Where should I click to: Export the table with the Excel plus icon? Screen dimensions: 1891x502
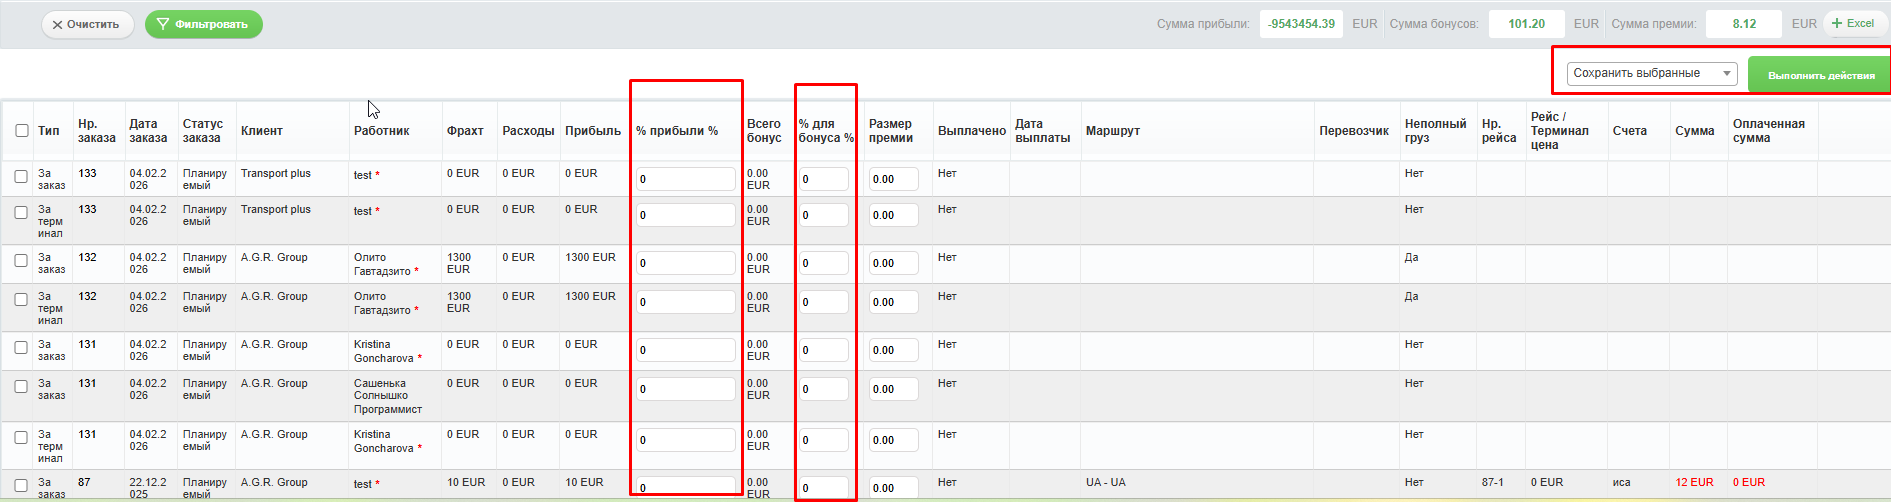1836,24
